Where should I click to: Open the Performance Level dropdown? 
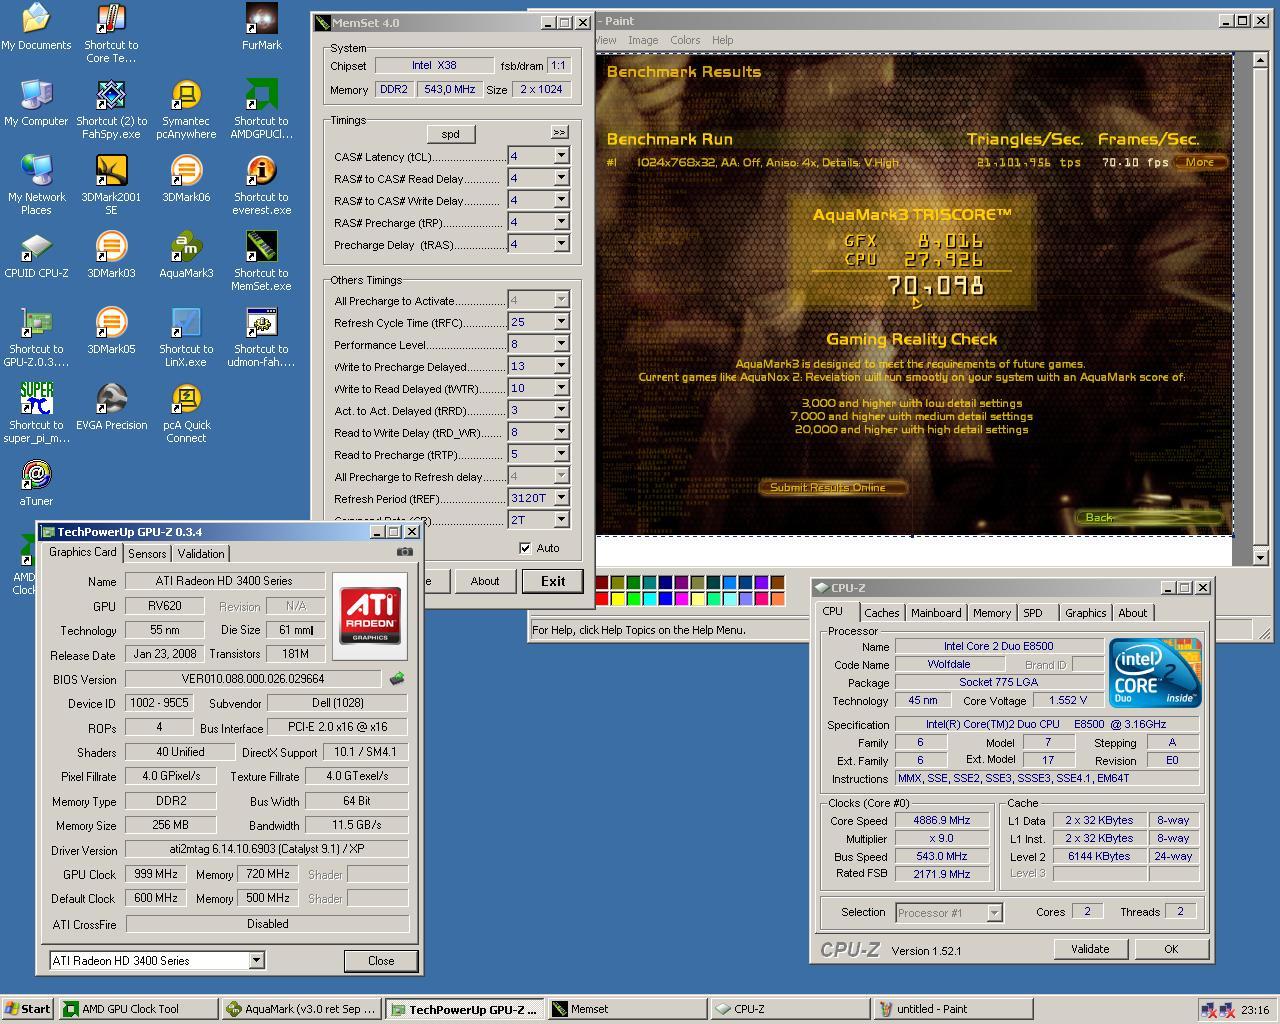click(561, 344)
